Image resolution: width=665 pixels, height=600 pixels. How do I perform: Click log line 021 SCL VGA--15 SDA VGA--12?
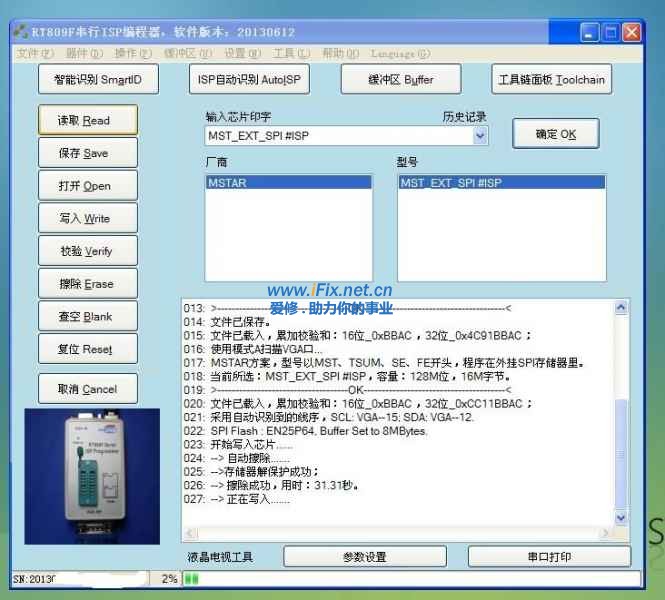tap(329, 417)
